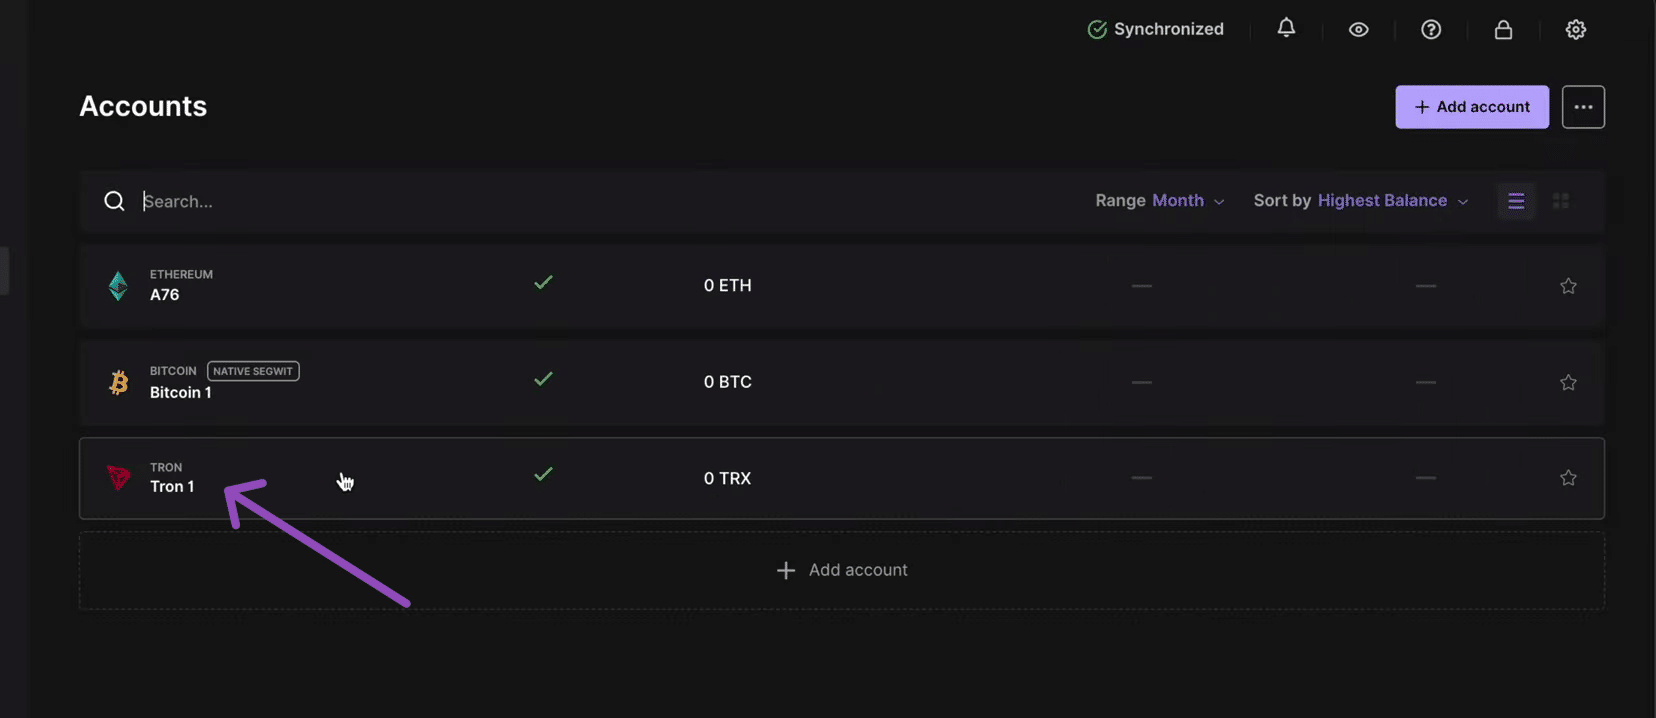This screenshot has width=1656, height=718.
Task: Open the notifications bell
Action: pos(1286,29)
